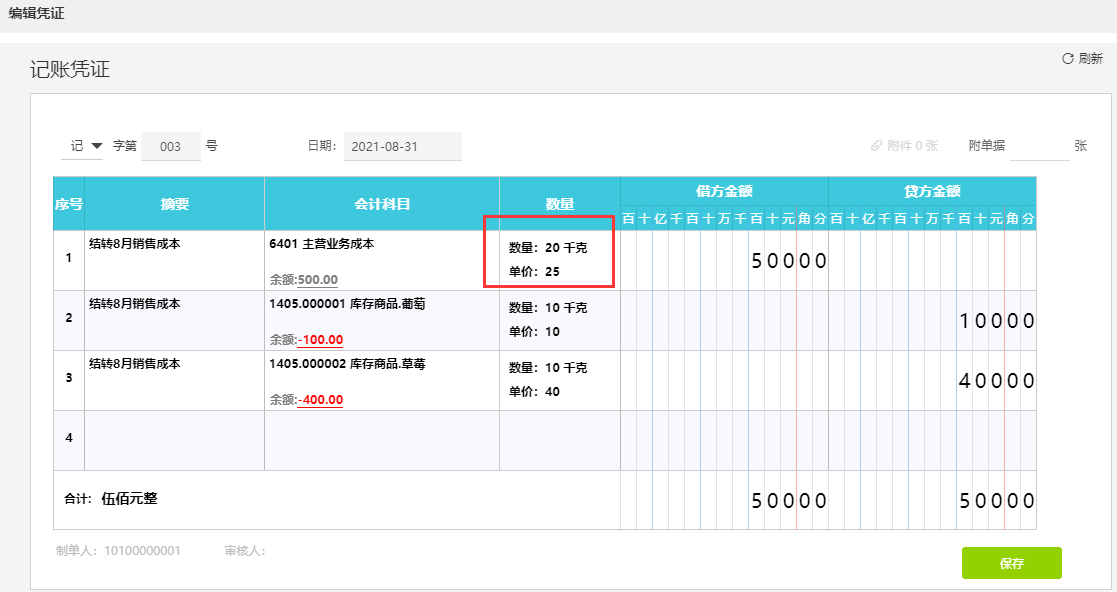Click the attachment paperclip icon

point(876,145)
